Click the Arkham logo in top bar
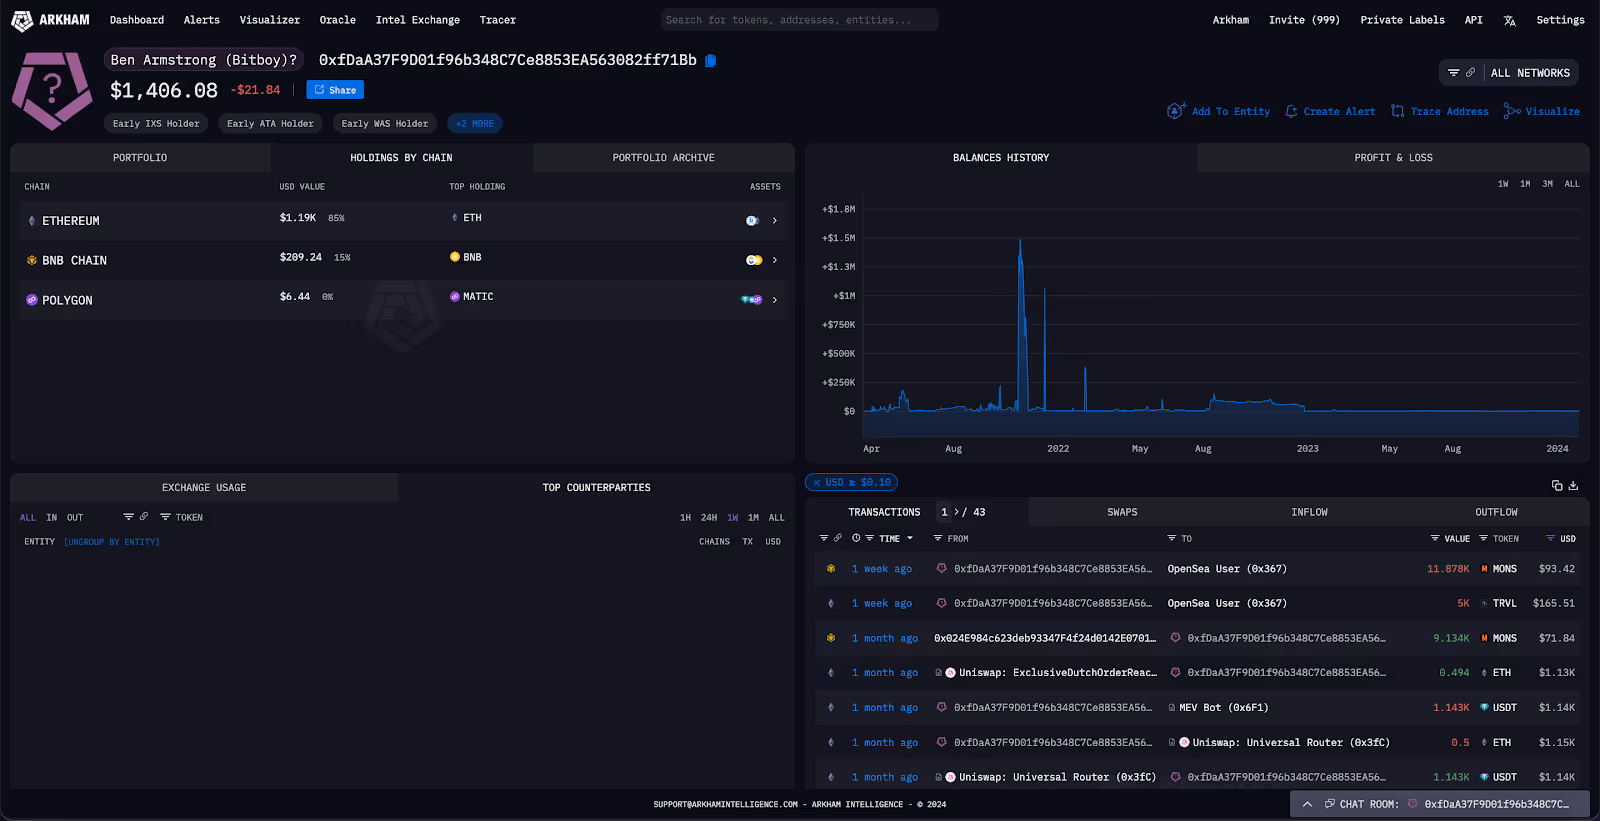The width and height of the screenshot is (1600, 821). (x=50, y=20)
